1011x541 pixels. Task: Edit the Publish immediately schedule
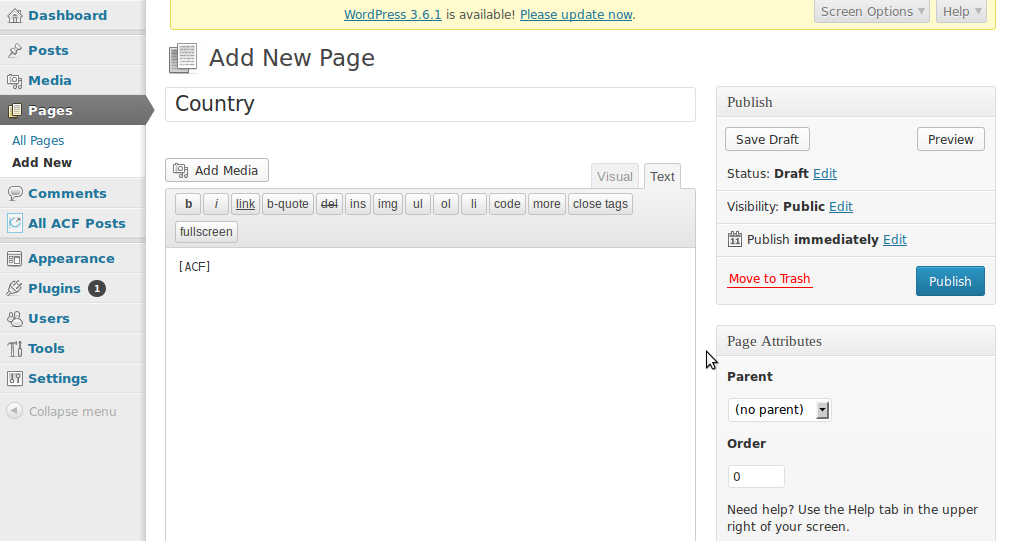pos(895,239)
